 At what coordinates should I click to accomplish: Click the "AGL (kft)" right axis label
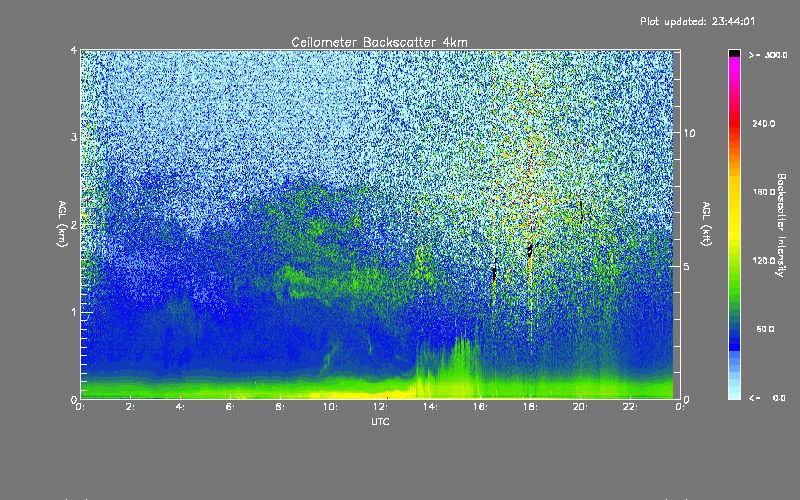[707, 224]
